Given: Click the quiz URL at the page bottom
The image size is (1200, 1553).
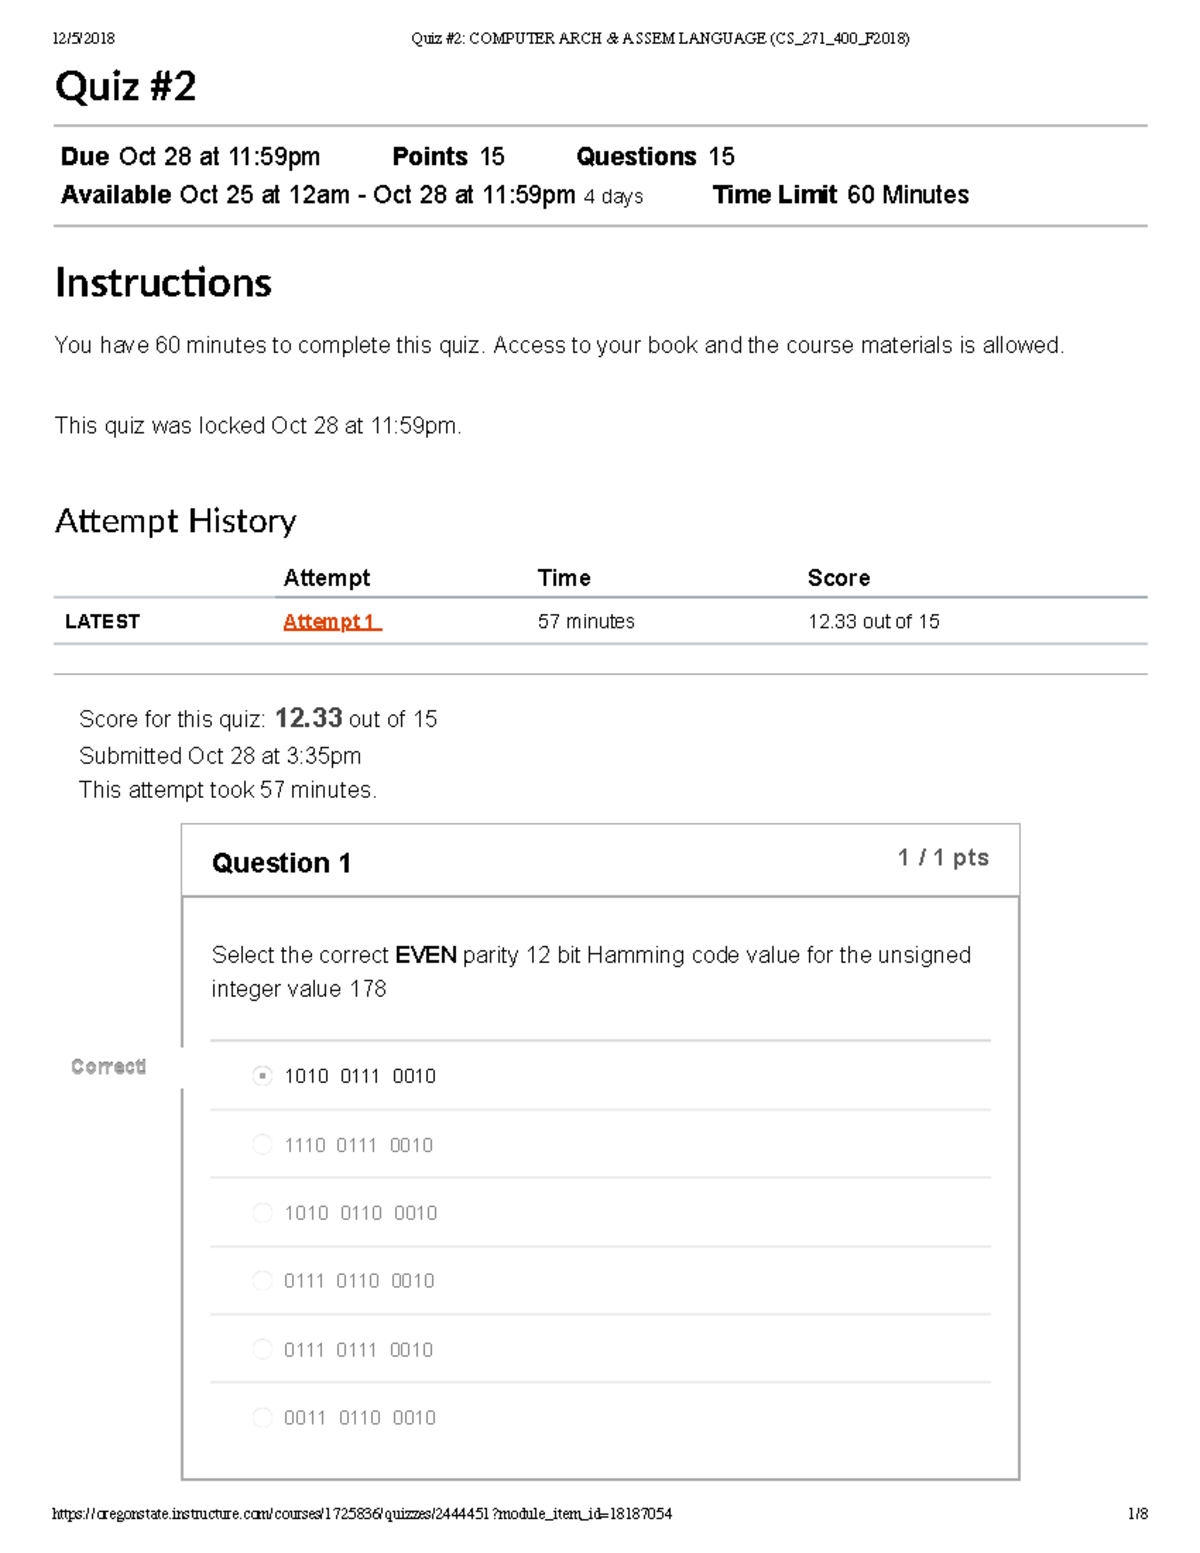Looking at the screenshot, I should pos(363,1513).
